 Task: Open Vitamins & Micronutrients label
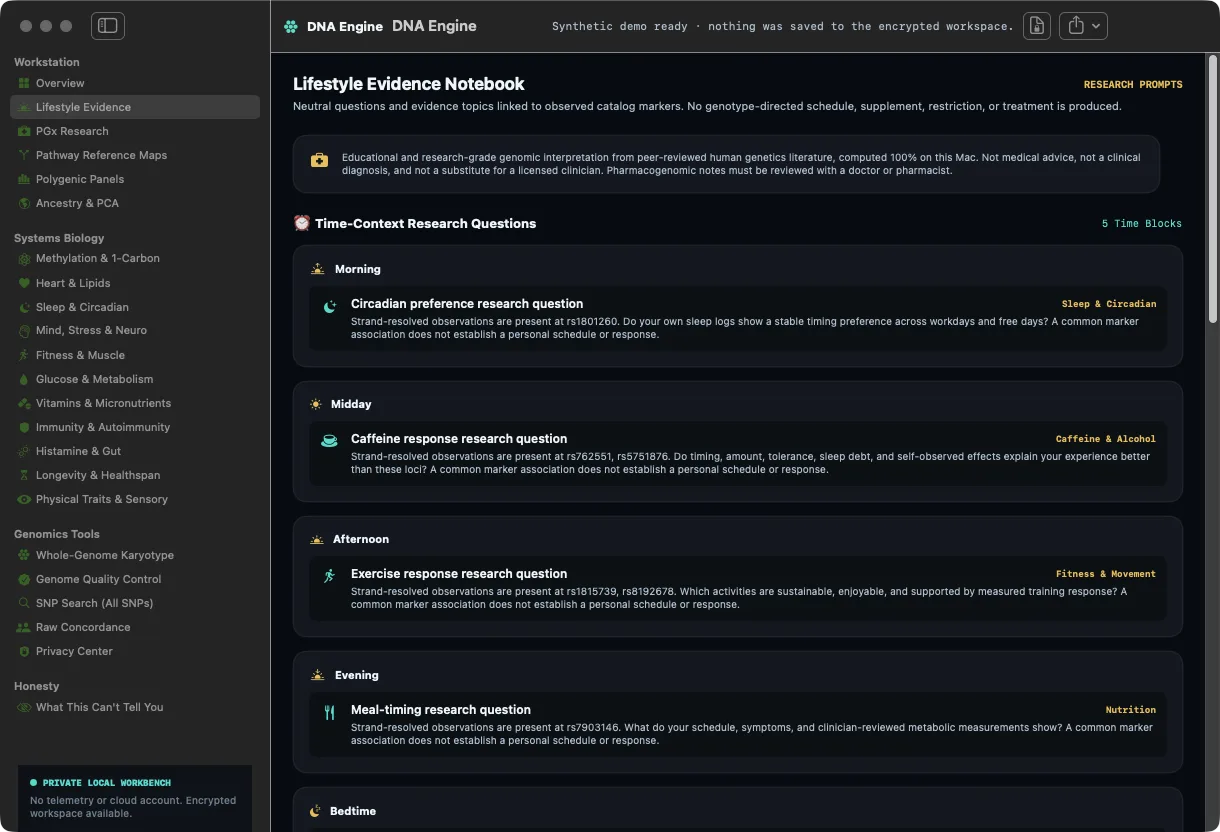(x=103, y=403)
